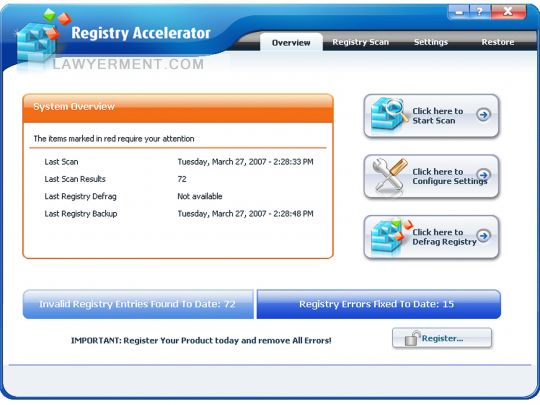Screen dimensions: 540x405
Task: Click the arrow on Configure Settings
Action: pos(484,175)
